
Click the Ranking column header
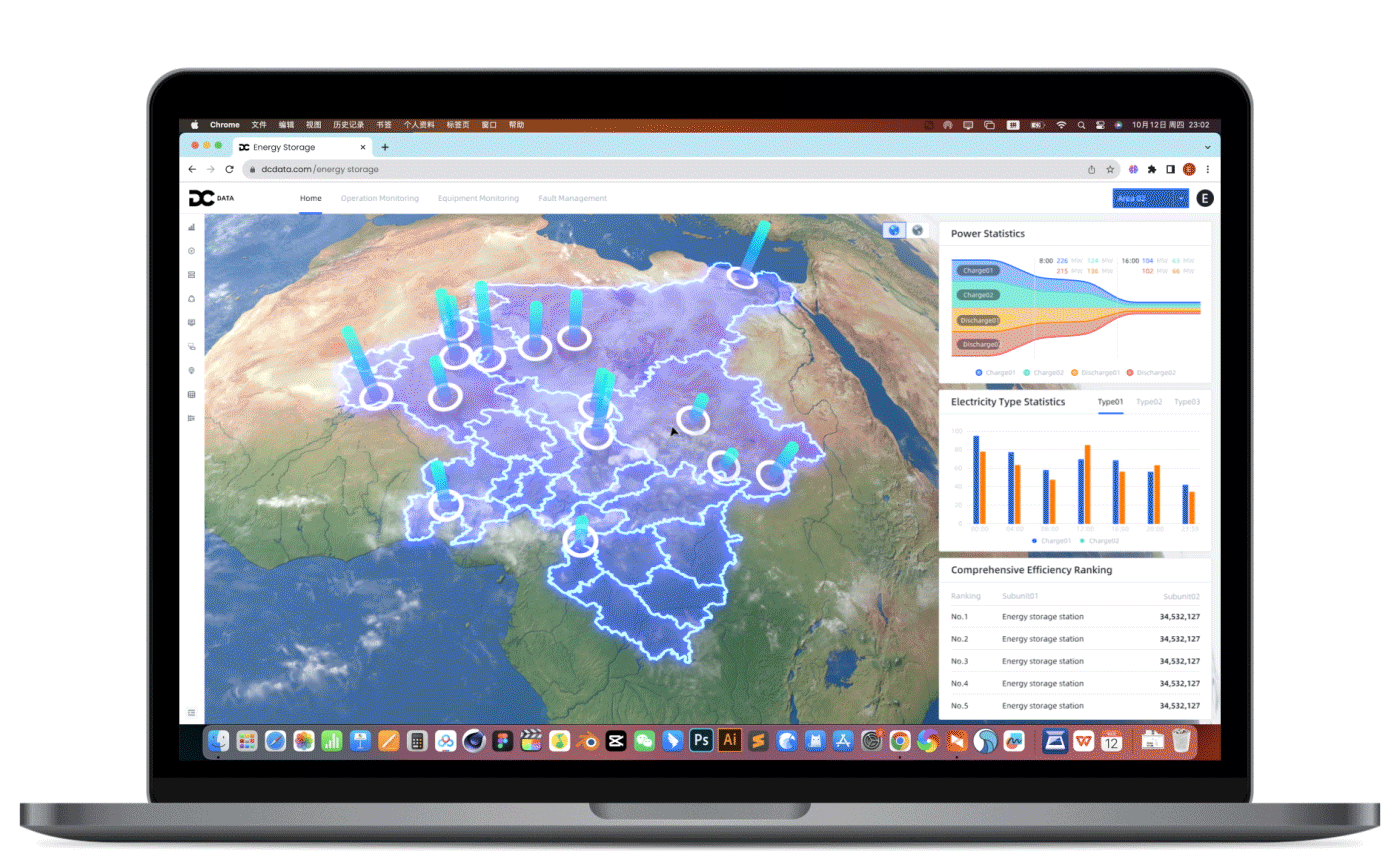[965, 595]
